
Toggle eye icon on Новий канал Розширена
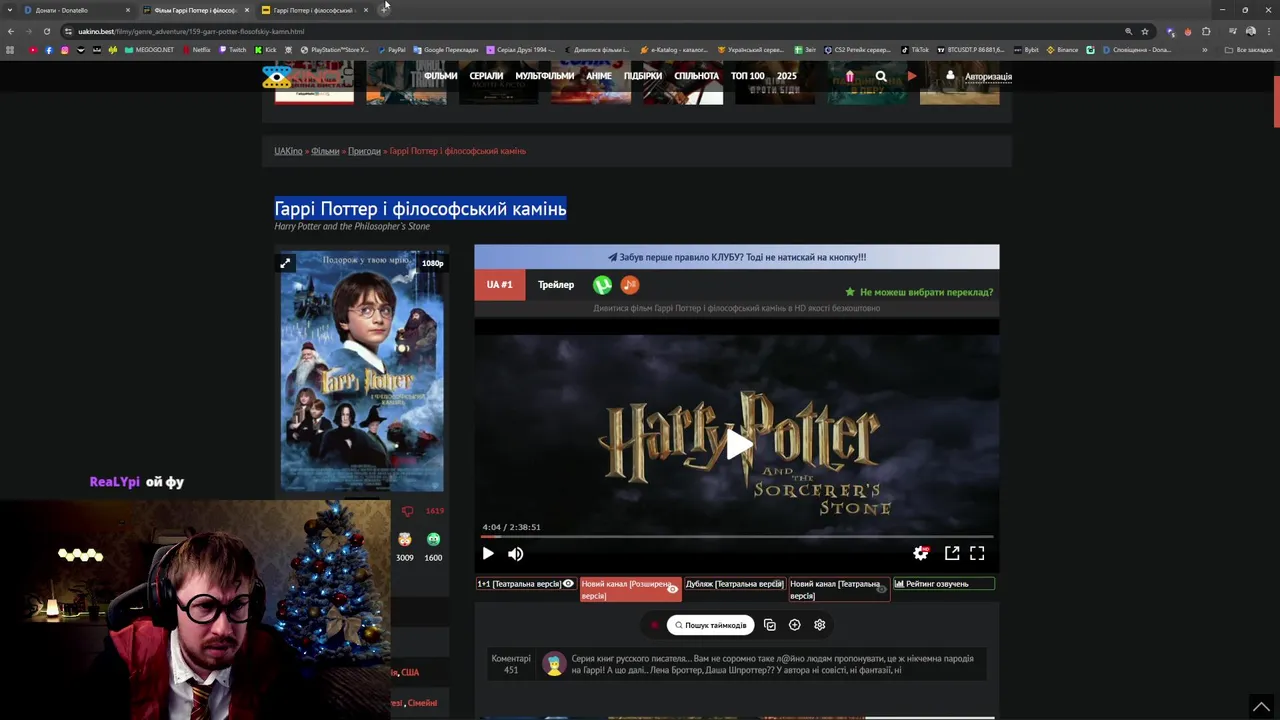pos(672,589)
